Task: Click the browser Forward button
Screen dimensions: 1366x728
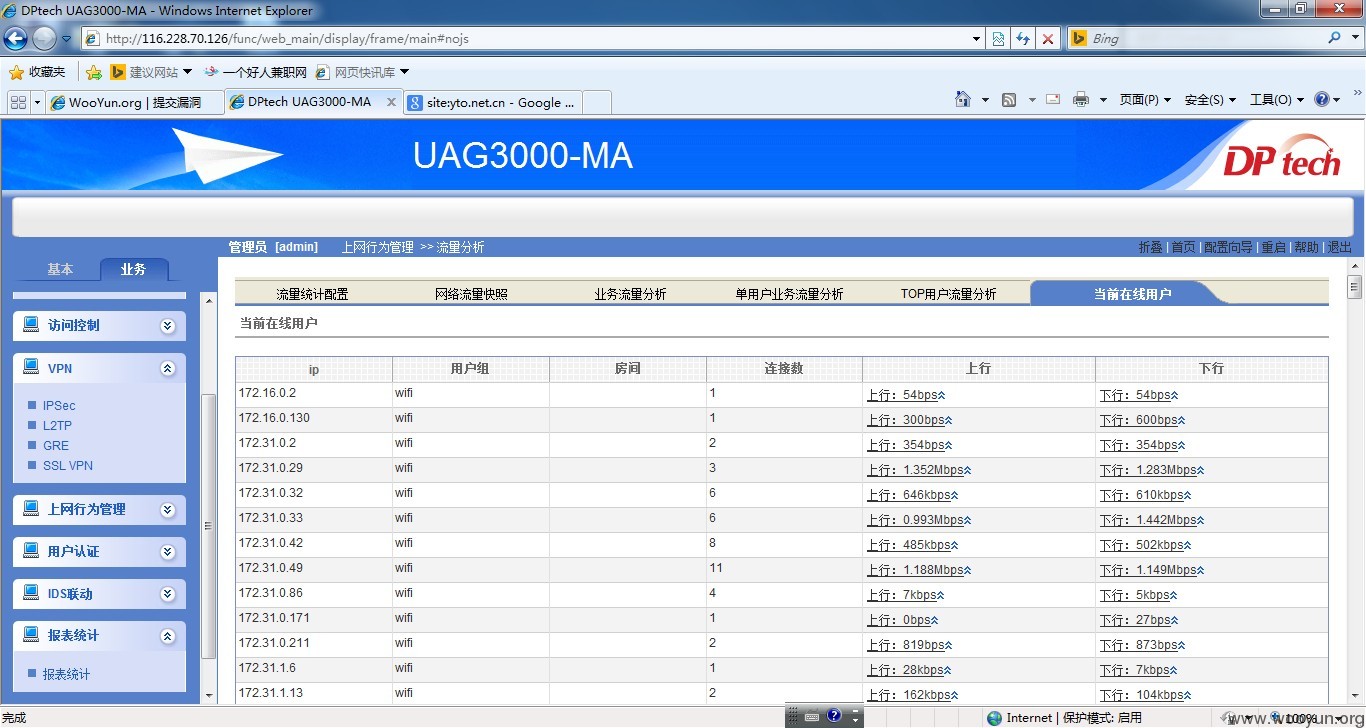Action: click(x=44, y=39)
